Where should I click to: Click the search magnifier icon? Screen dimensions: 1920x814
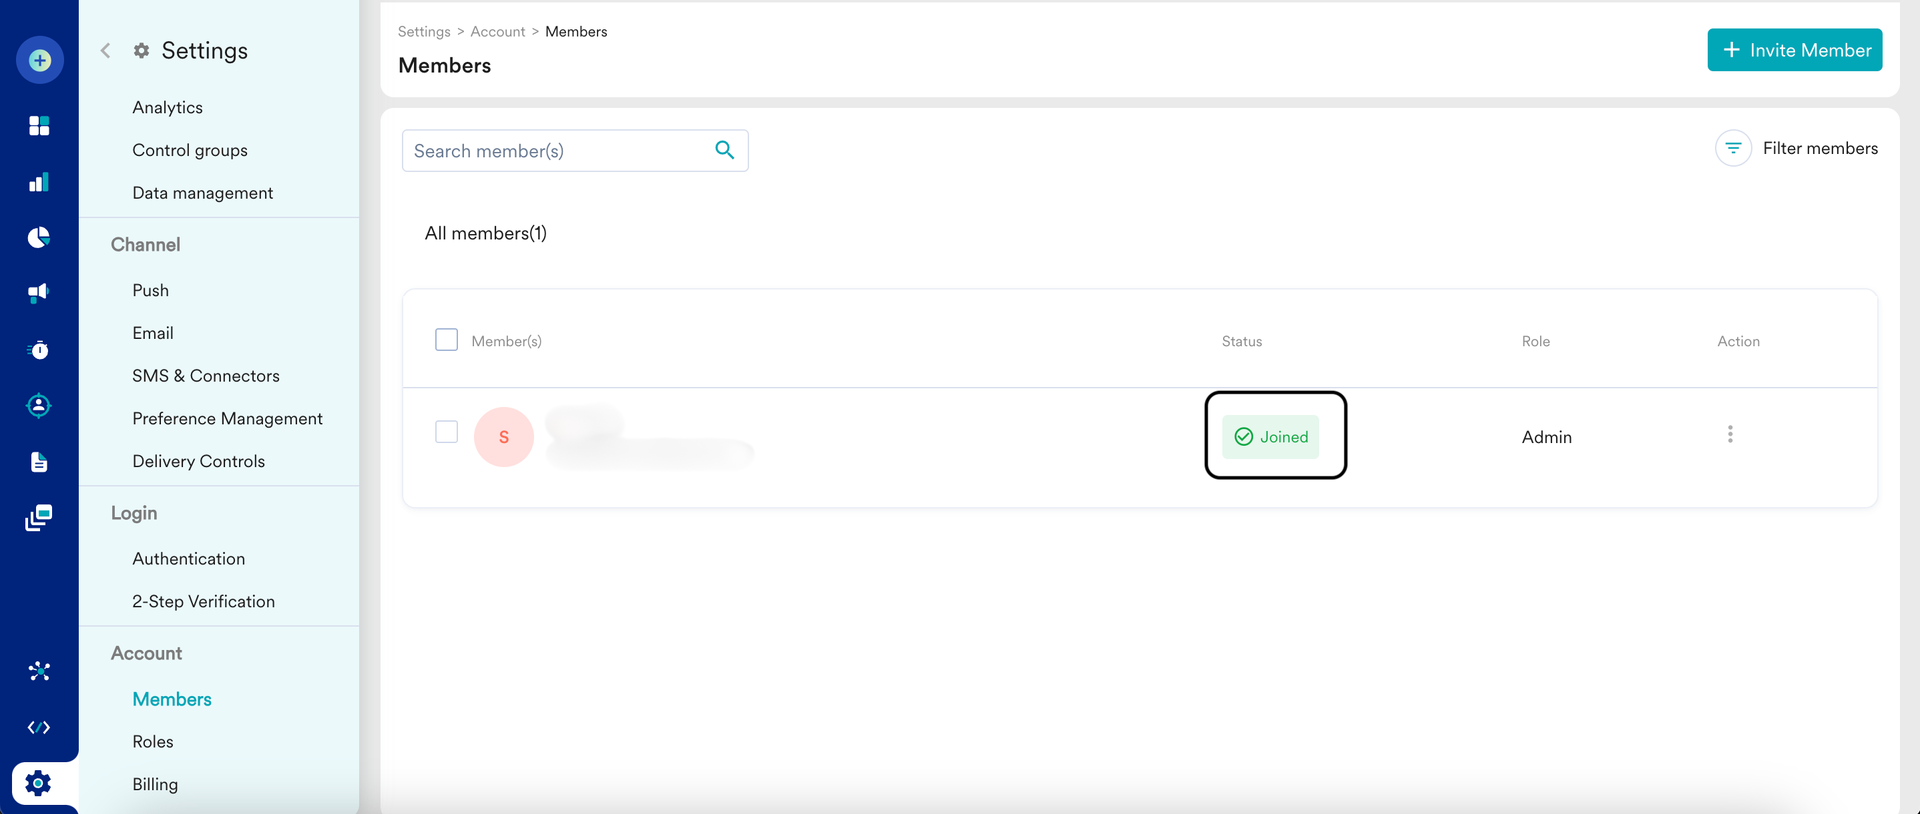pos(725,150)
